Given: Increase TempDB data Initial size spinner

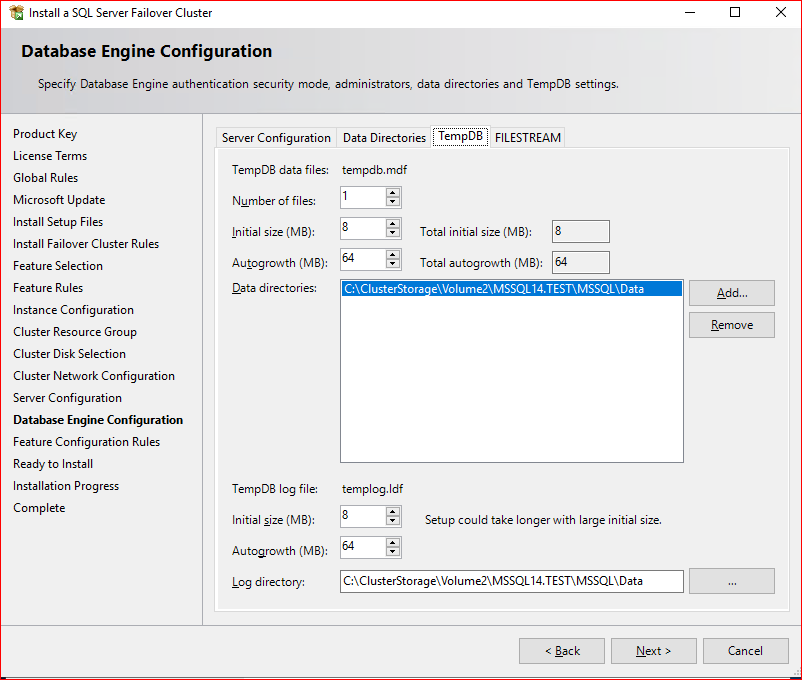Looking at the screenshot, I should pyautogui.click(x=393, y=224).
